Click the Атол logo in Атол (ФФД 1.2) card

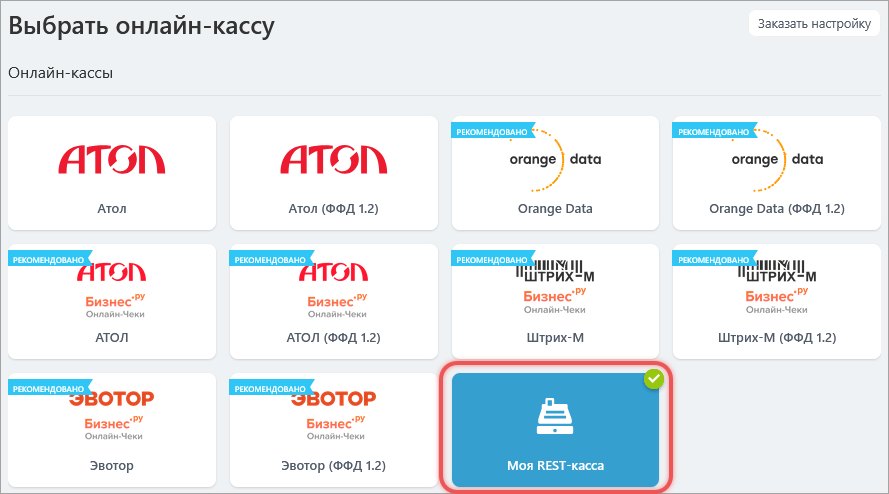(333, 159)
